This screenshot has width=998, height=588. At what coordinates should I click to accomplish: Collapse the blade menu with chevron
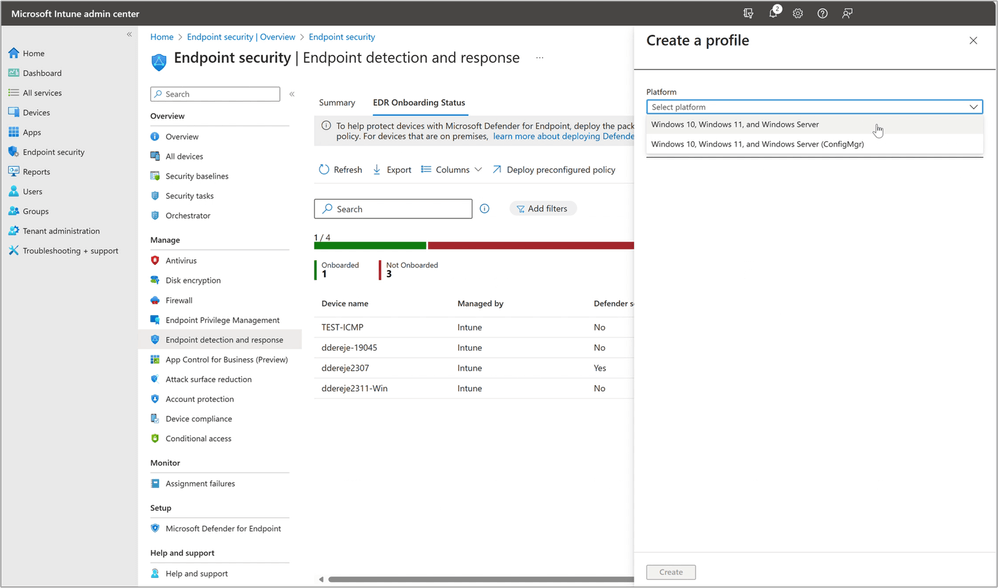(x=292, y=94)
